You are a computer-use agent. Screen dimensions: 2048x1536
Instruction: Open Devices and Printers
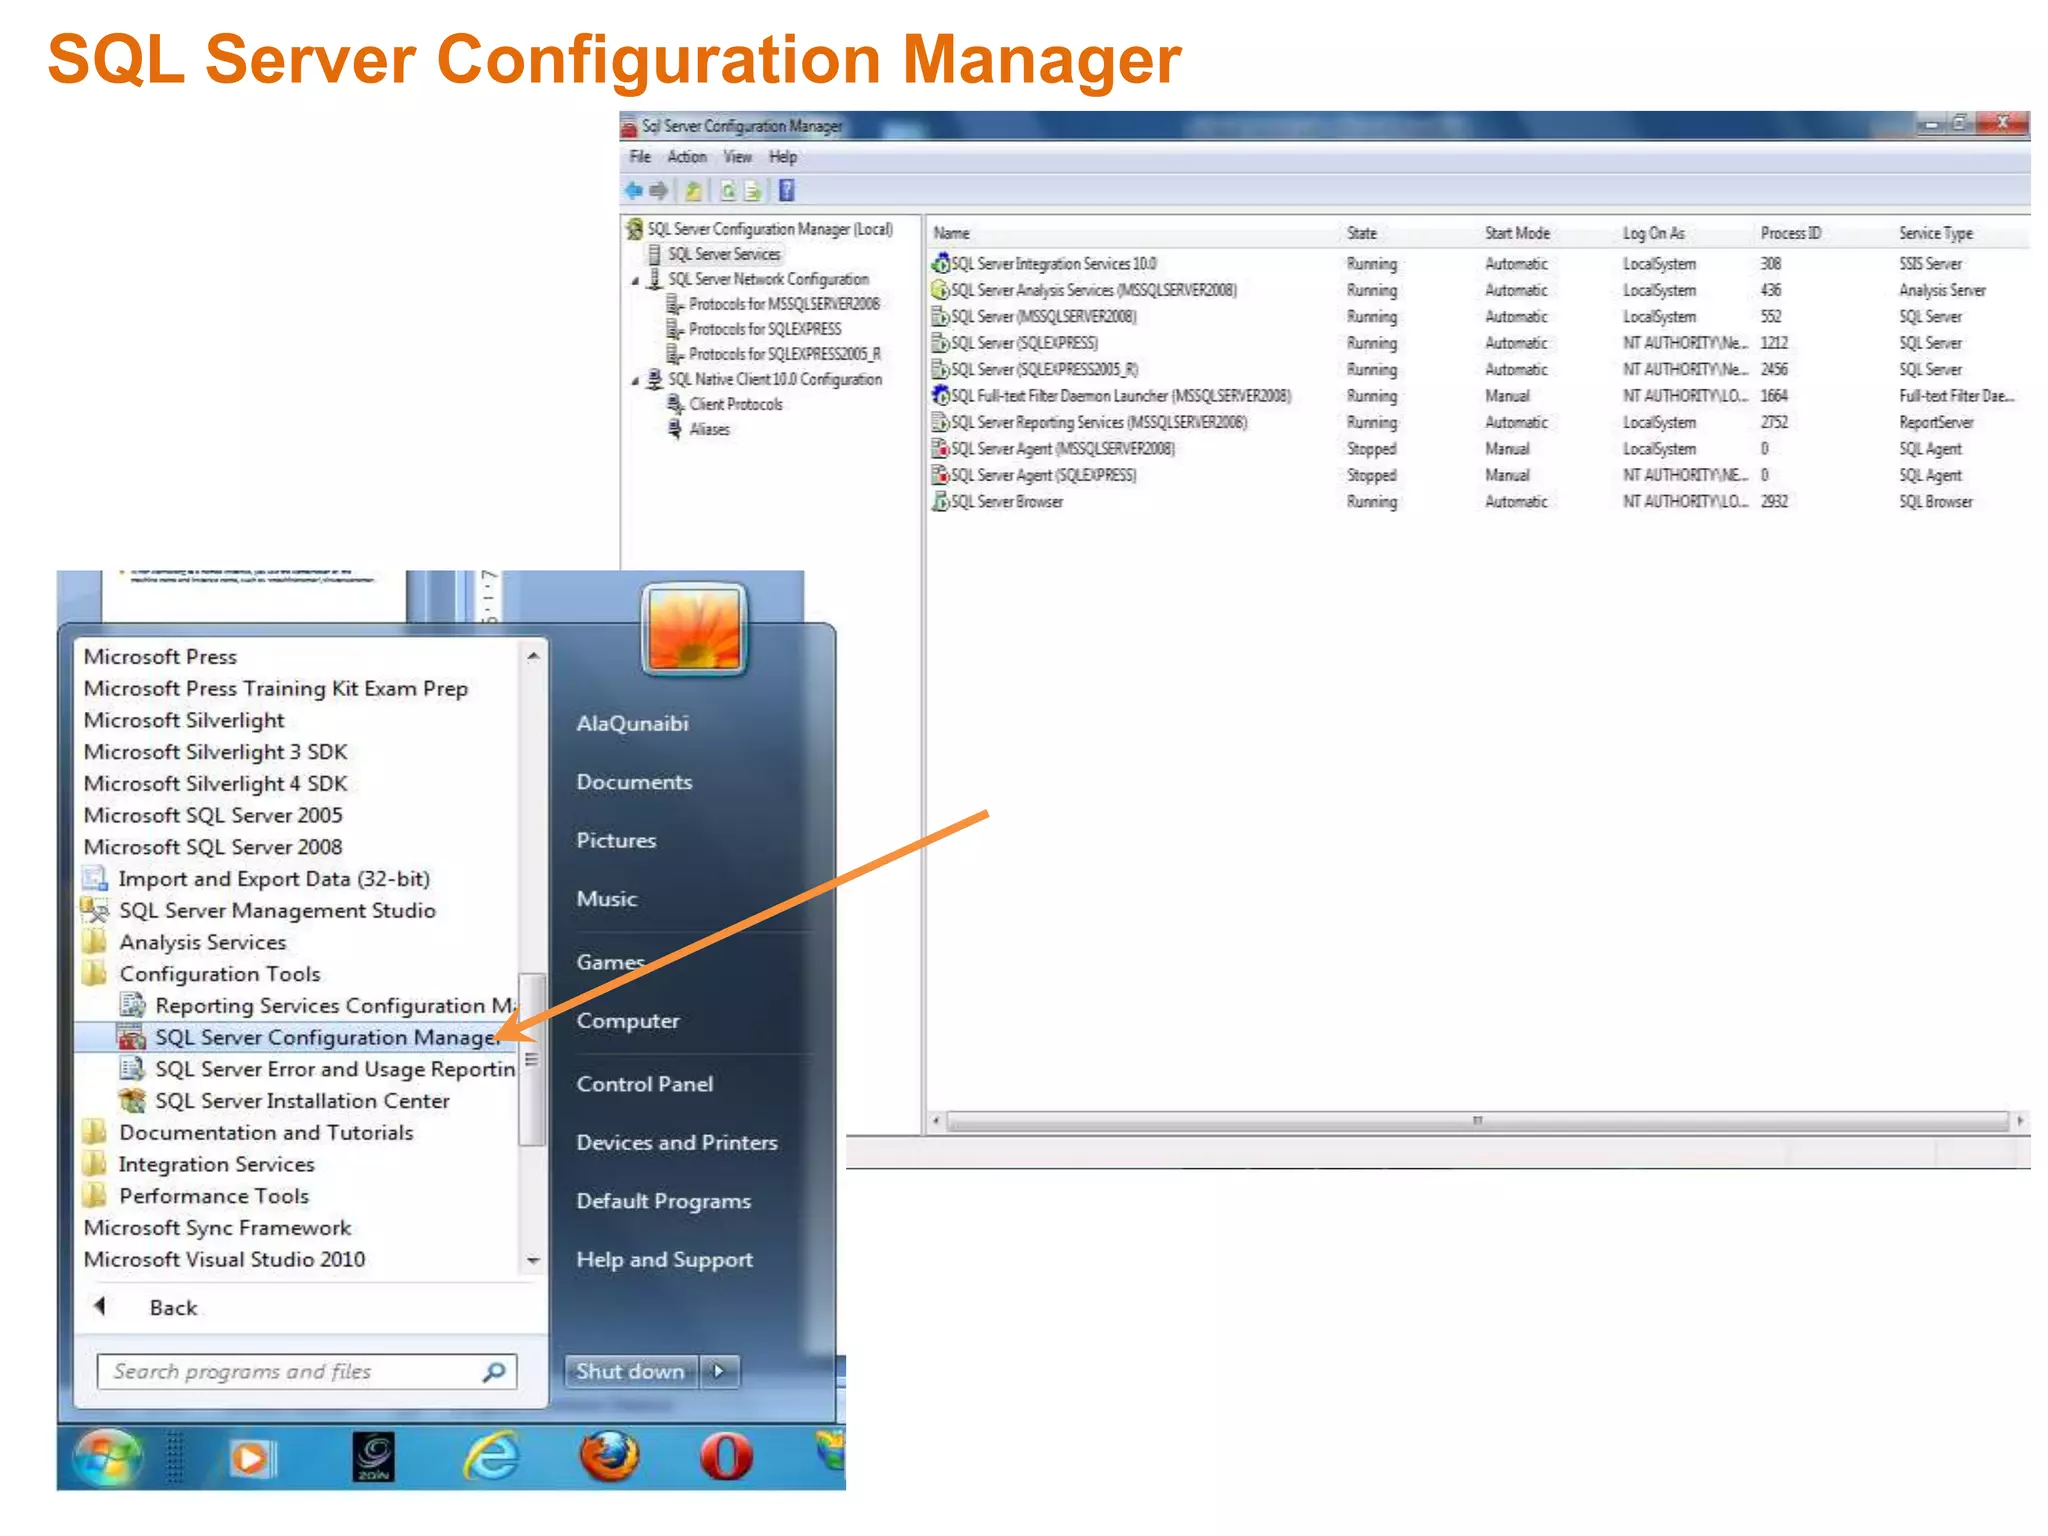[x=677, y=1143]
